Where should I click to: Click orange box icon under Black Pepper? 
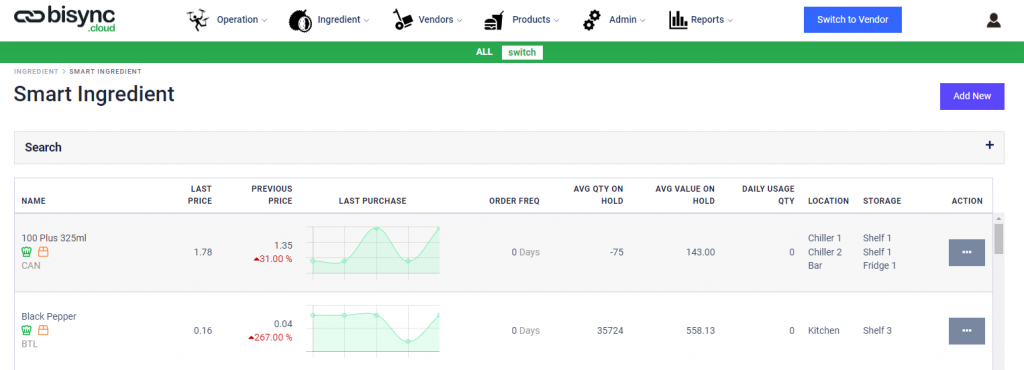pyautogui.click(x=44, y=330)
